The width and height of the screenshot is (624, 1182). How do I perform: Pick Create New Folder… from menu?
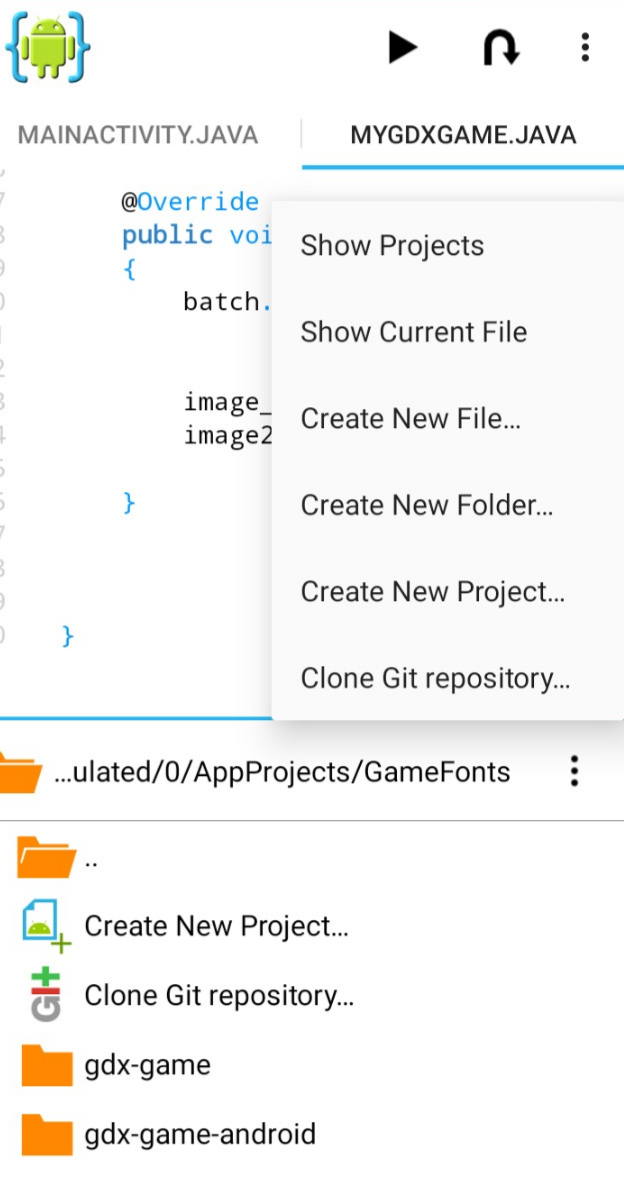click(x=426, y=505)
